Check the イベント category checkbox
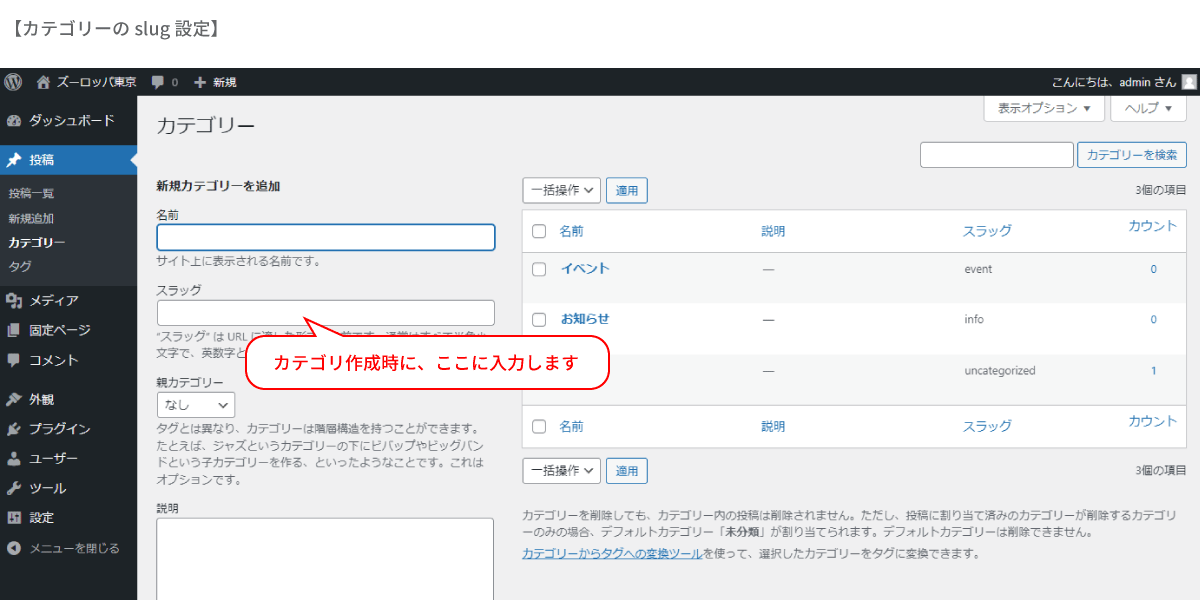The width and height of the screenshot is (1200, 600). pos(539,269)
